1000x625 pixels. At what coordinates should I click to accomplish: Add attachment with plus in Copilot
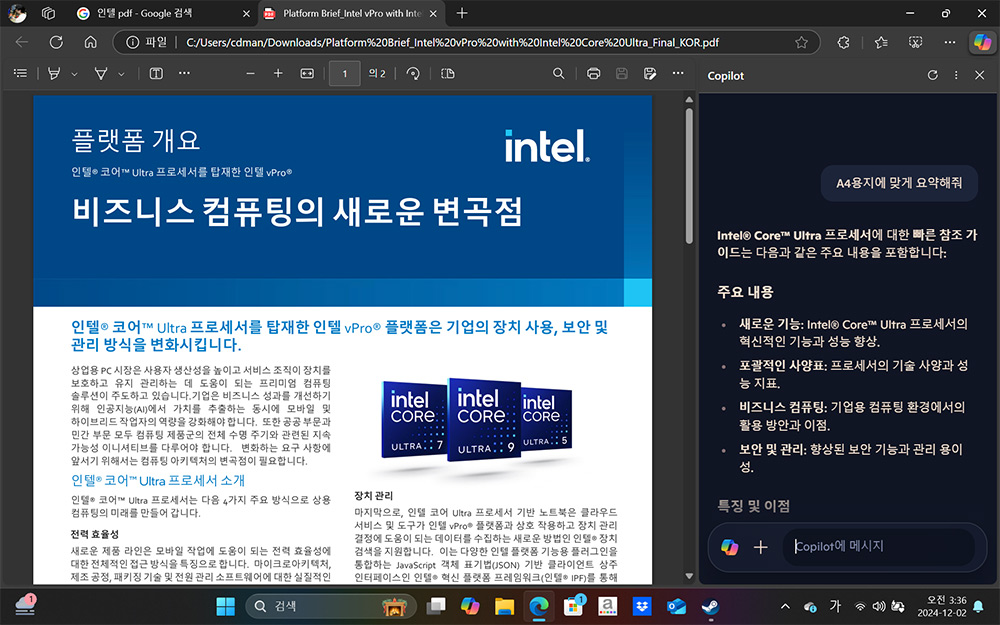(x=760, y=547)
